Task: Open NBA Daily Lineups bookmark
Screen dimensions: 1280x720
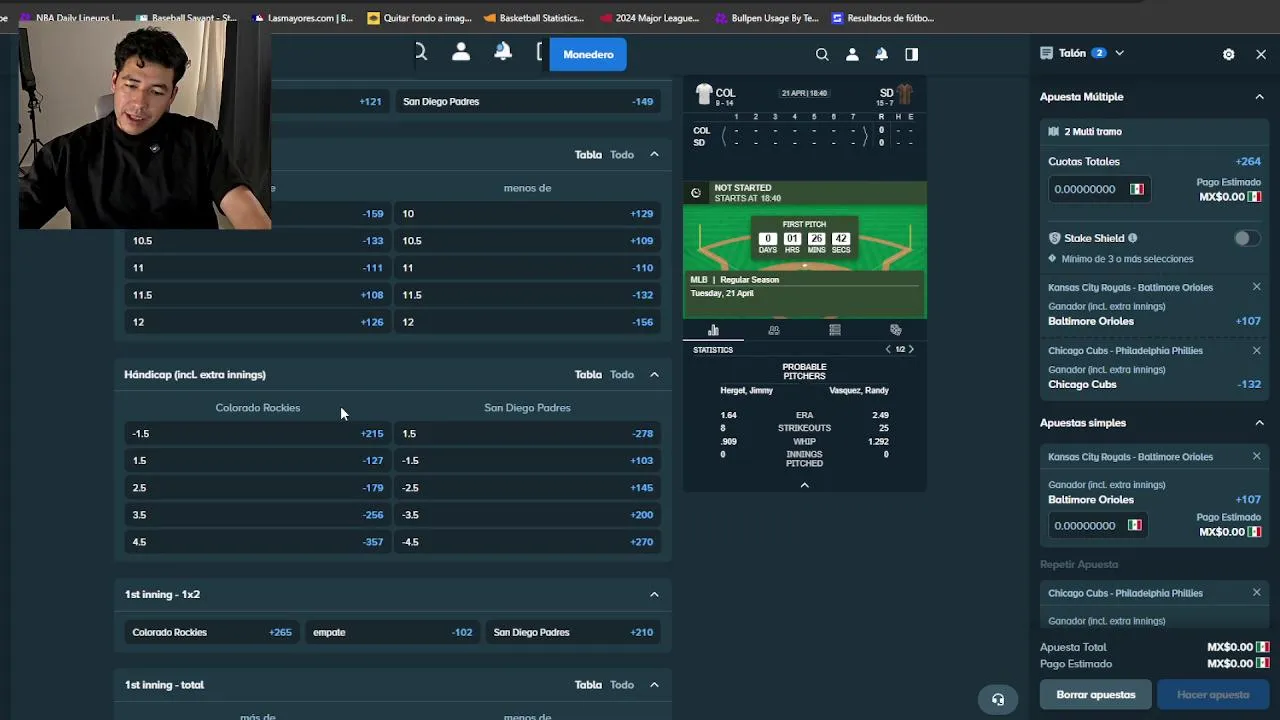Action: (70, 18)
